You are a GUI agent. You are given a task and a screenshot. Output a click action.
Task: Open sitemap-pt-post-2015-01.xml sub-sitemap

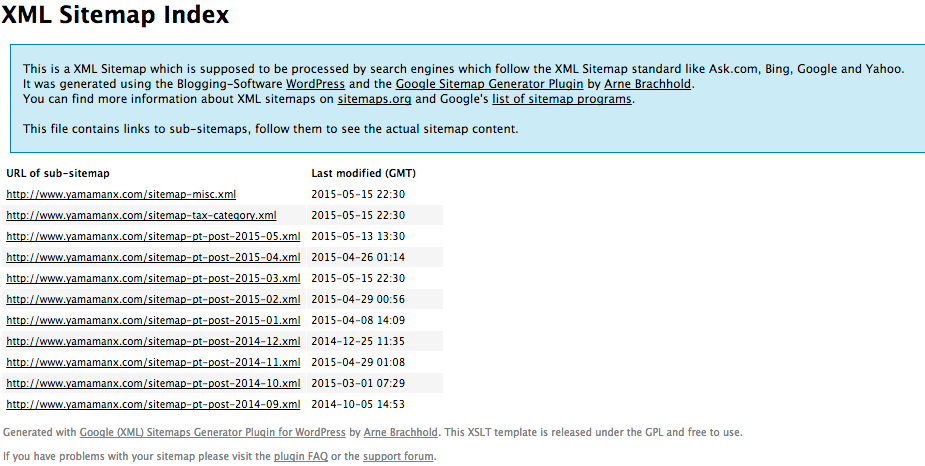tap(153, 320)
